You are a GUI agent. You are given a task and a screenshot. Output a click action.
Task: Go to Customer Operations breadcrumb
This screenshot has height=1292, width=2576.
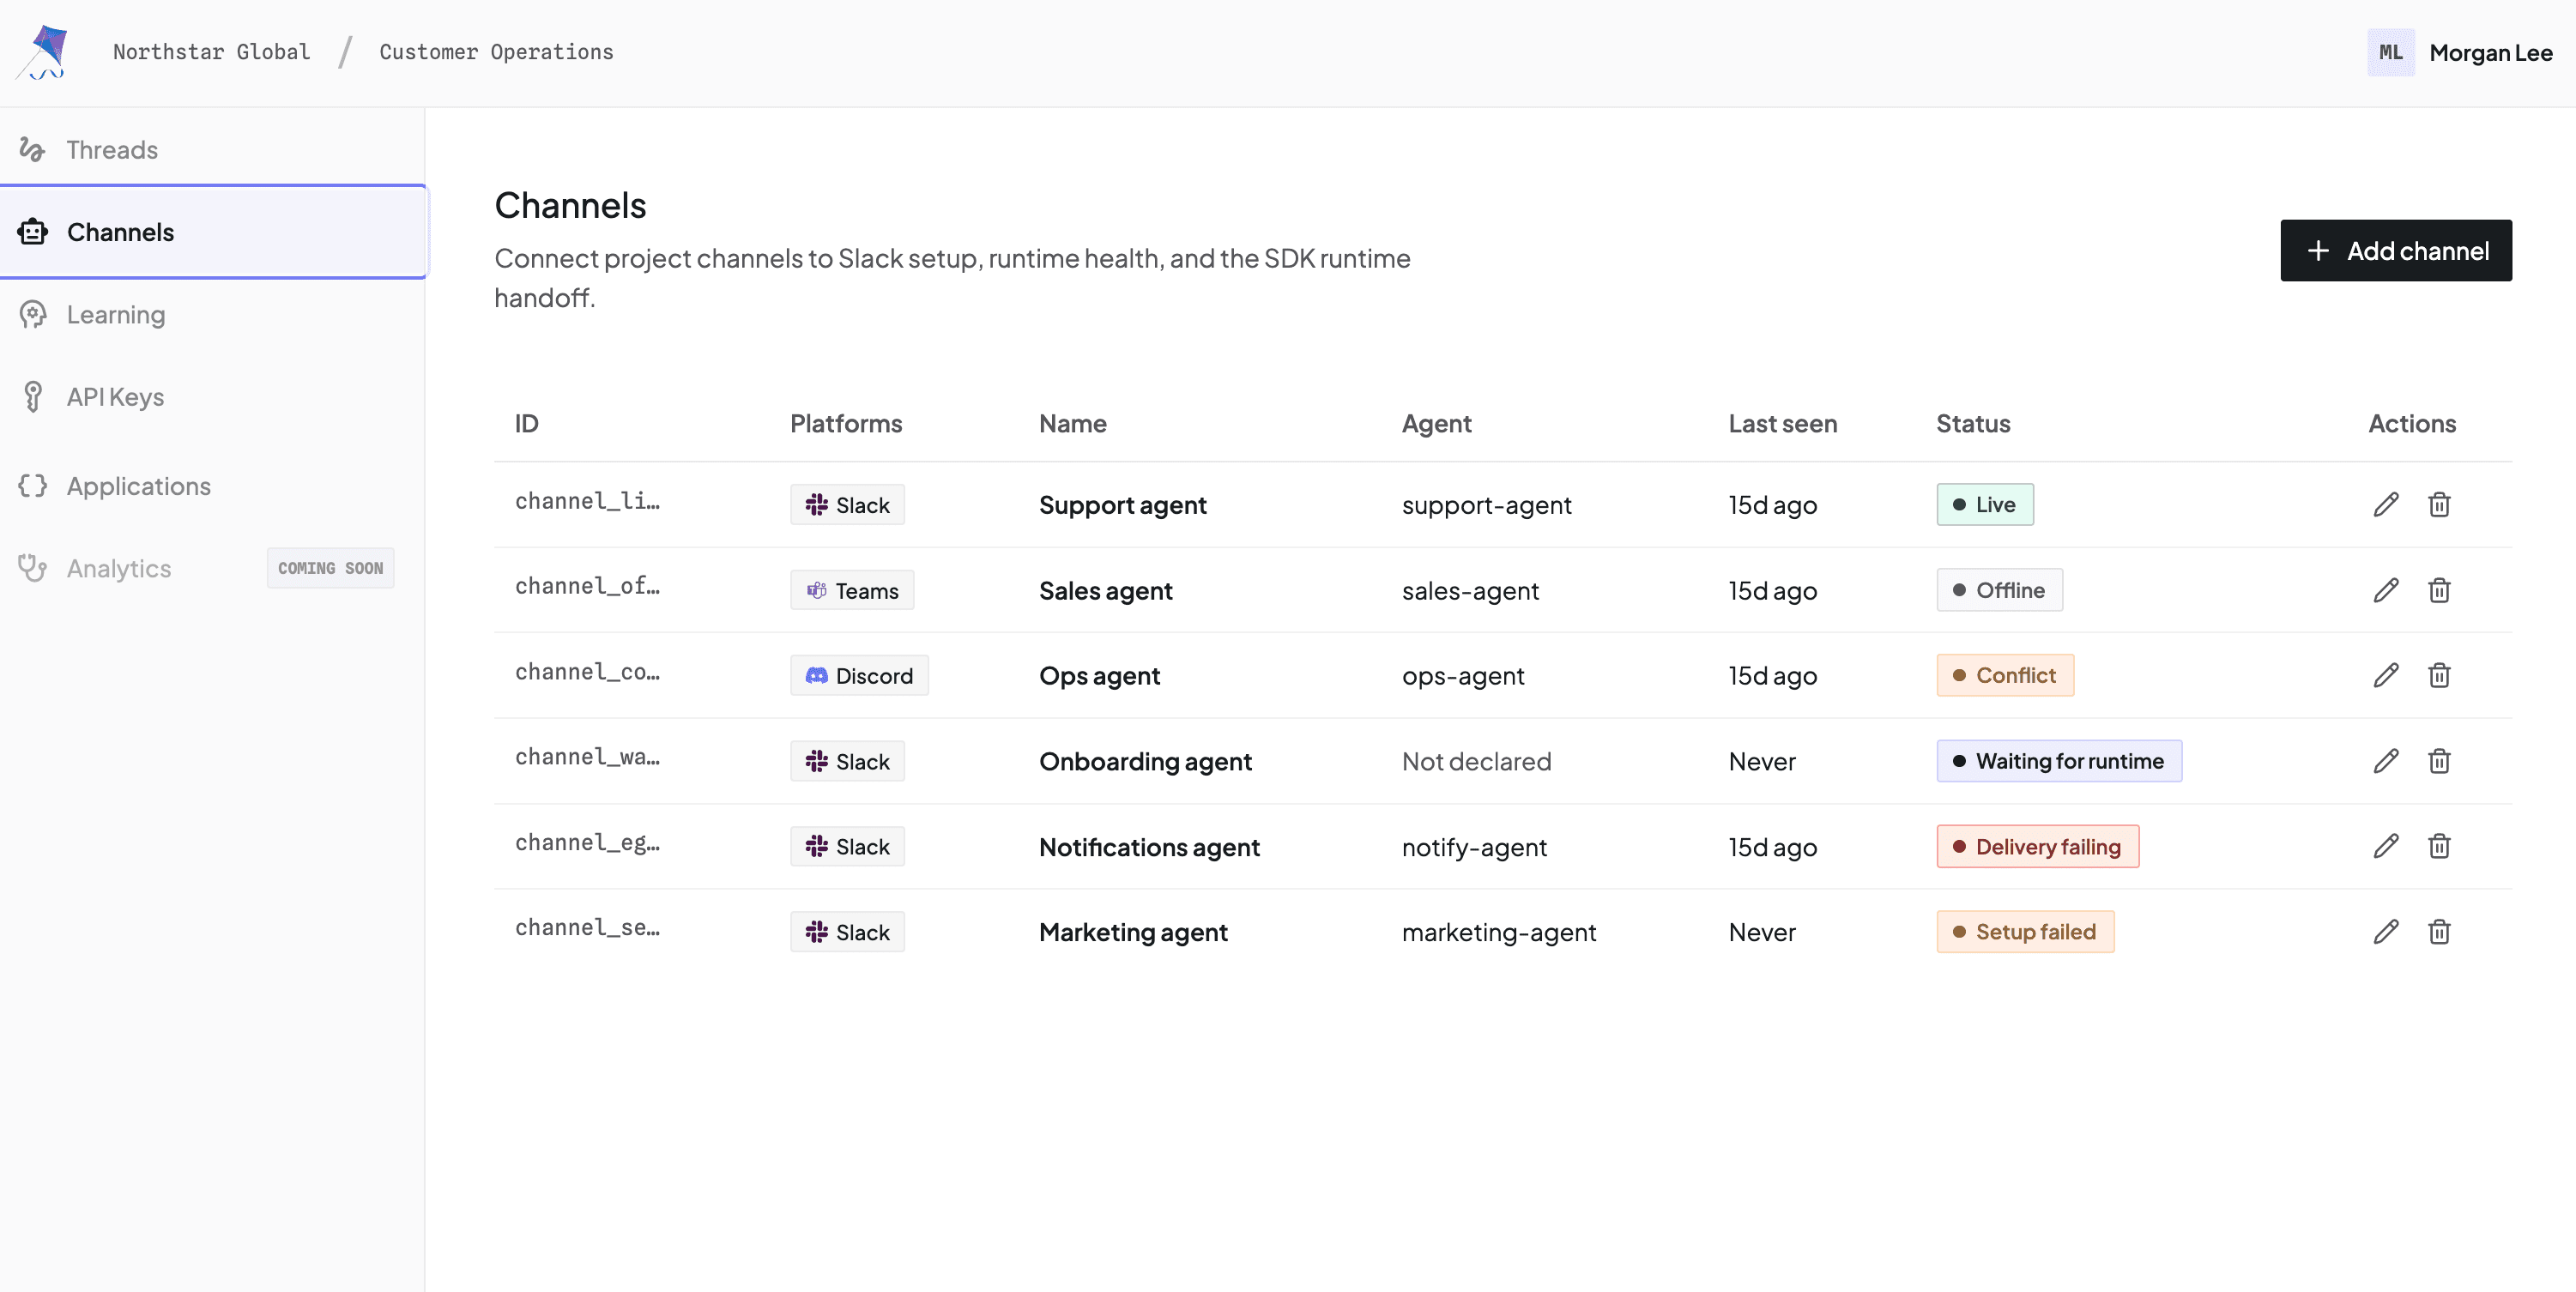point(496,52)
